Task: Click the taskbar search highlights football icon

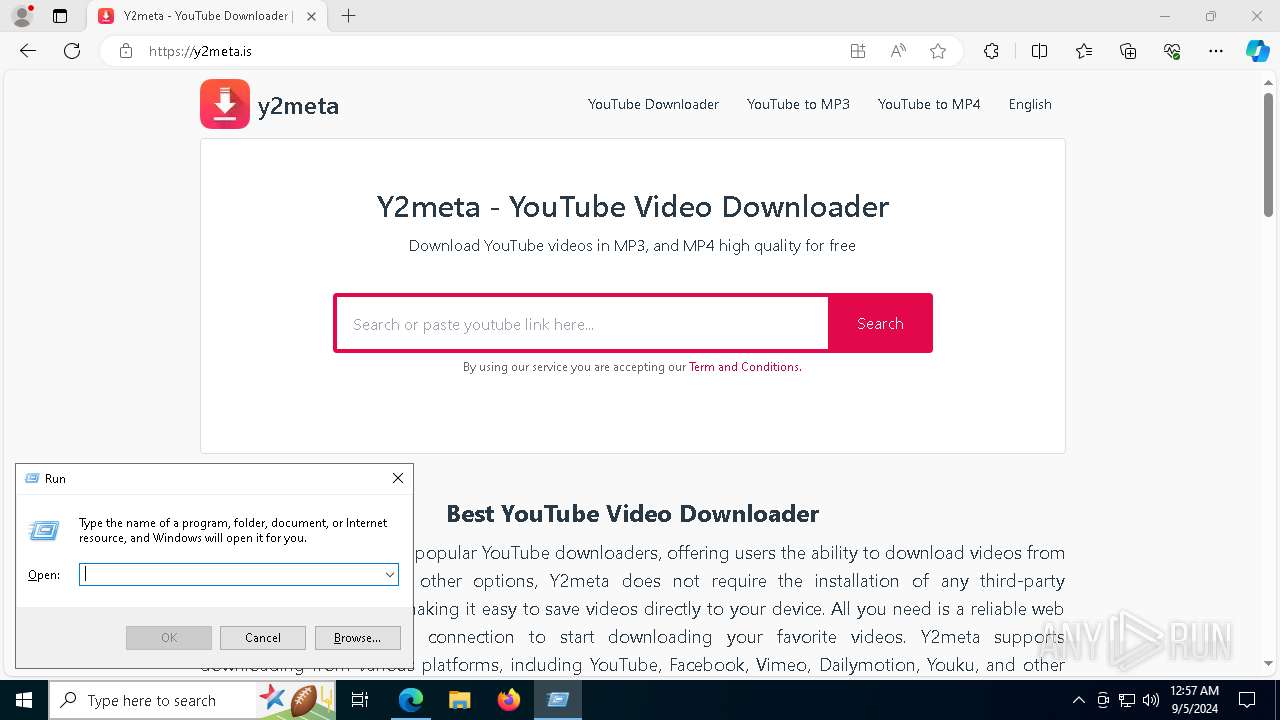Action: [304, 700]
